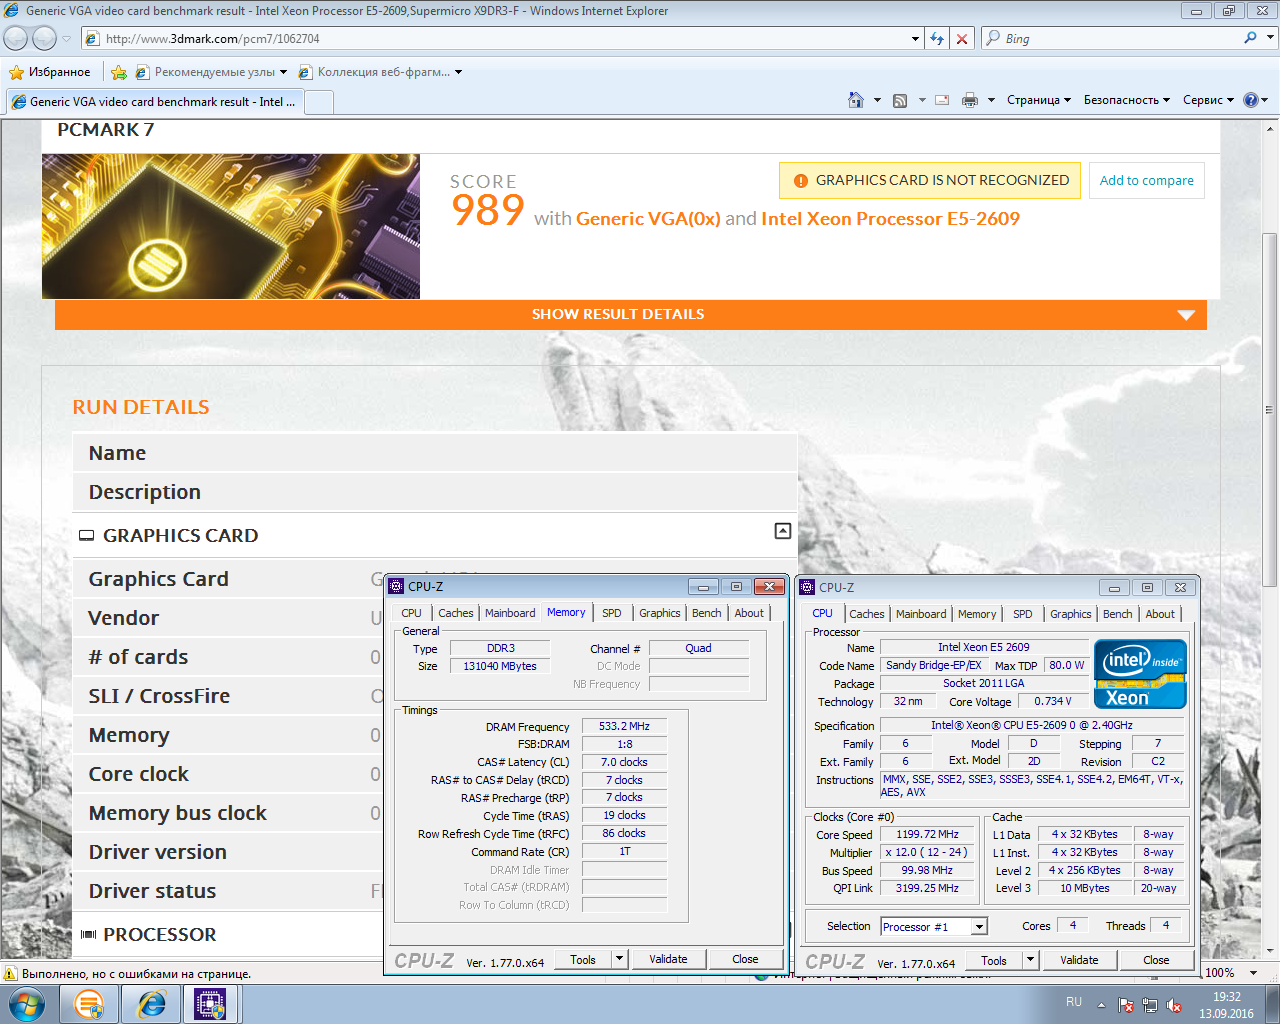Click the PCMark 7 result thumbnail image
The width and height of the screenshot is (1280, 1024).
pyautogui.click(x=231, y=226)
